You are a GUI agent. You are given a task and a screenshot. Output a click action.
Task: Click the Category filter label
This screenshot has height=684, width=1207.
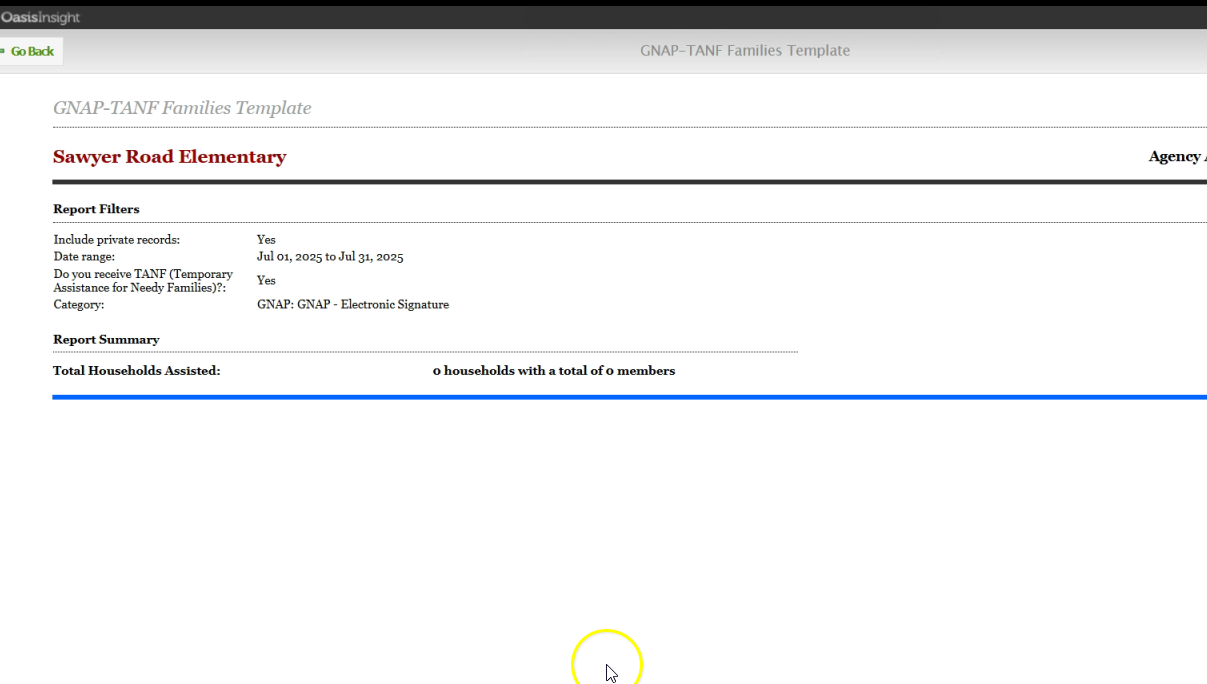[x=78, y=305]
